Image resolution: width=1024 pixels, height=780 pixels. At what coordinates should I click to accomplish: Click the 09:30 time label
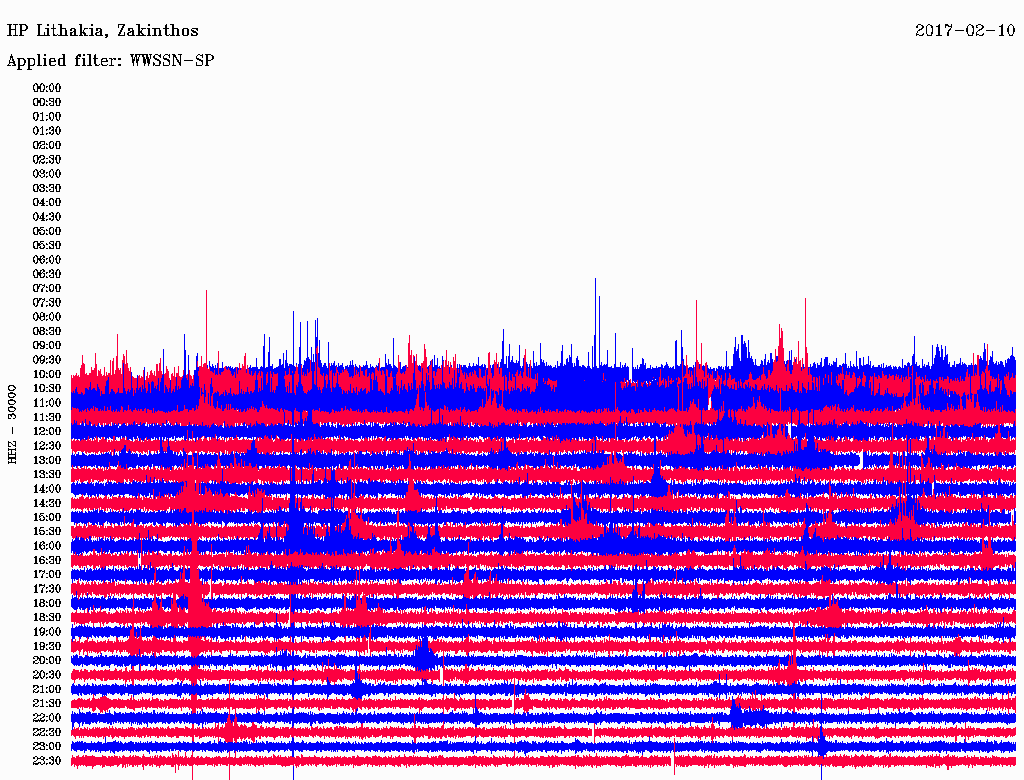(x=47, y=360)
